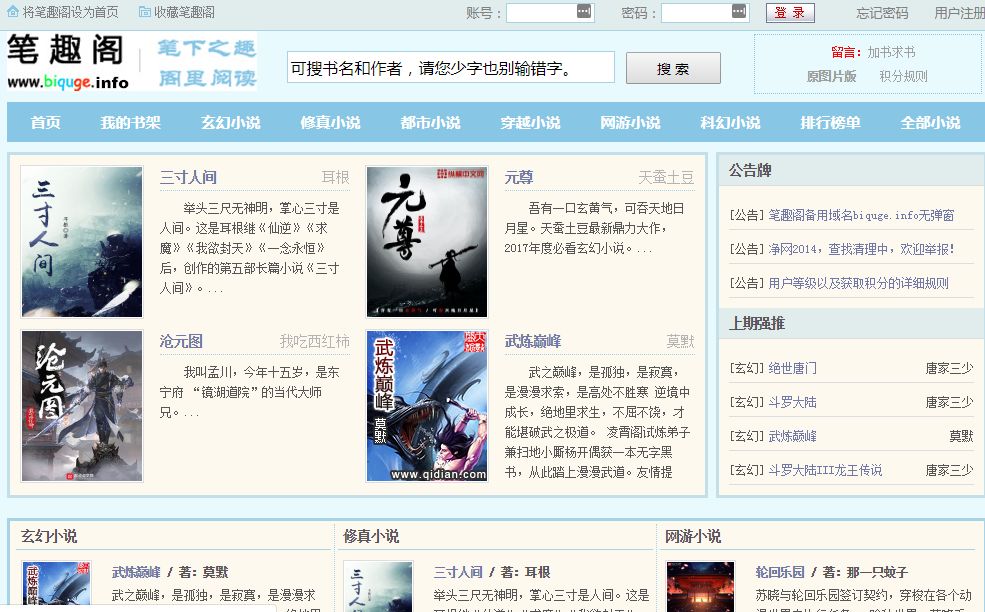Go to 首页 in navigation bar
The image size is (985, 612).
pos(46,123)
